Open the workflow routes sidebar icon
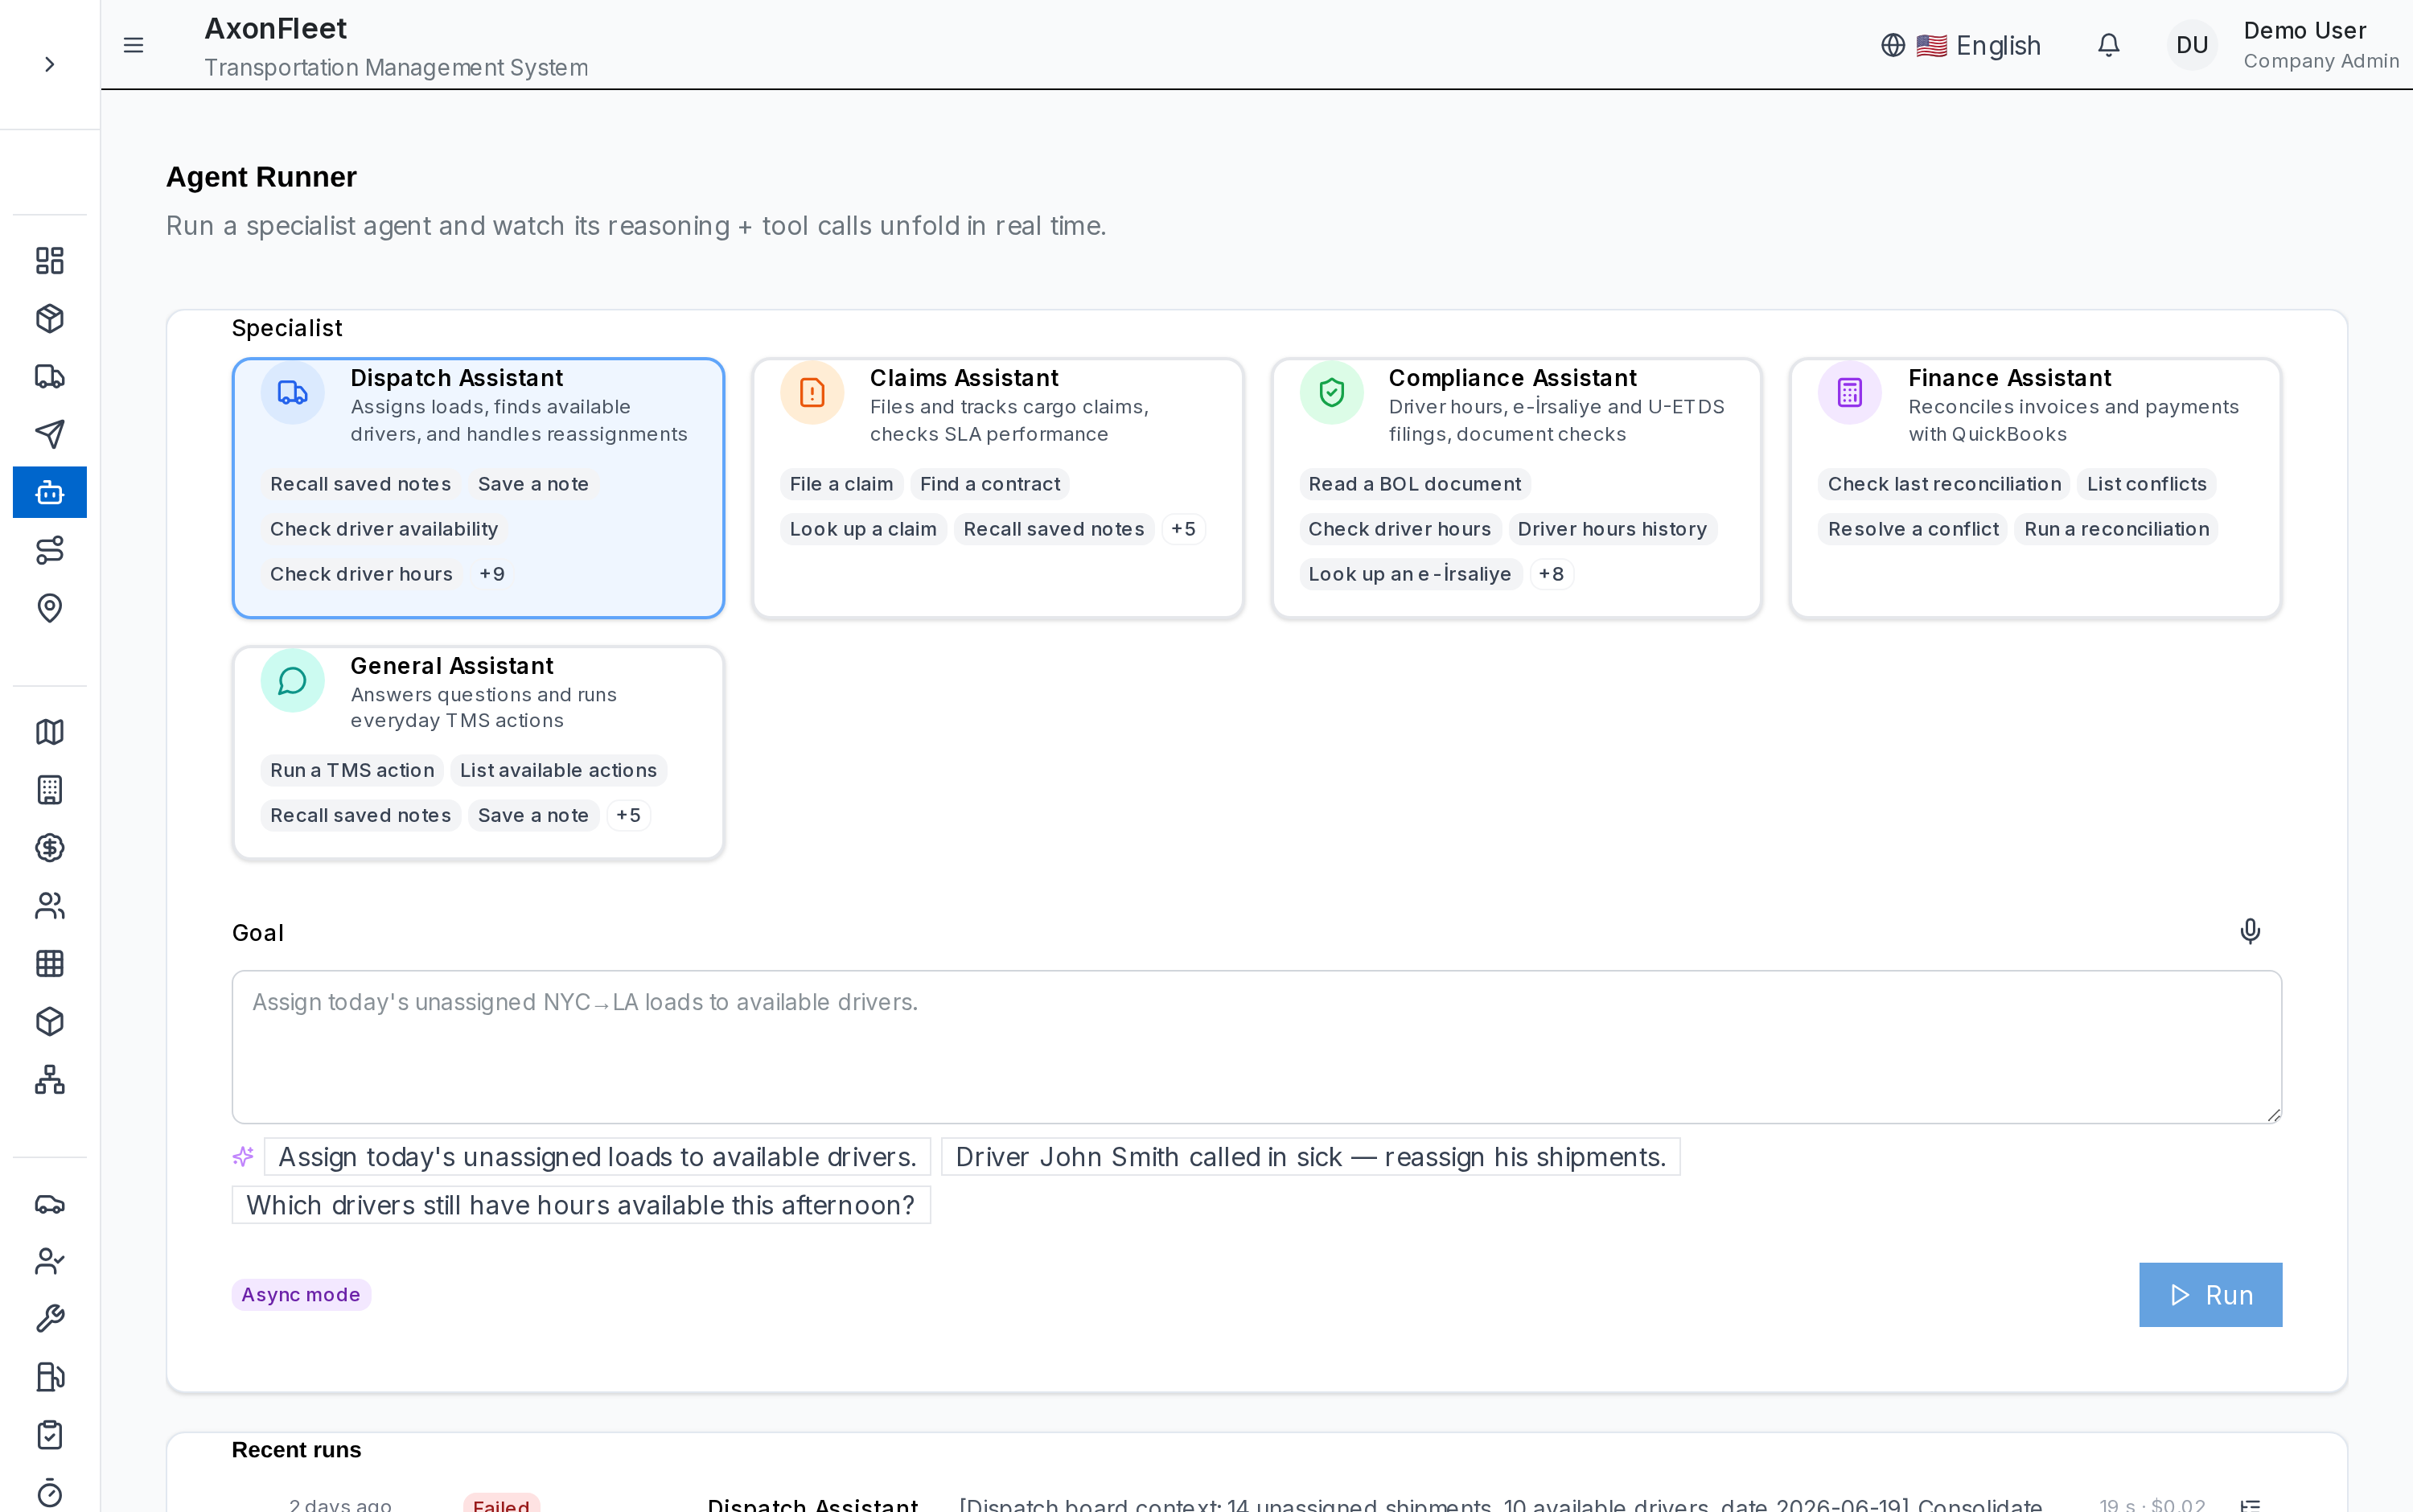 (x=49, y=550)
